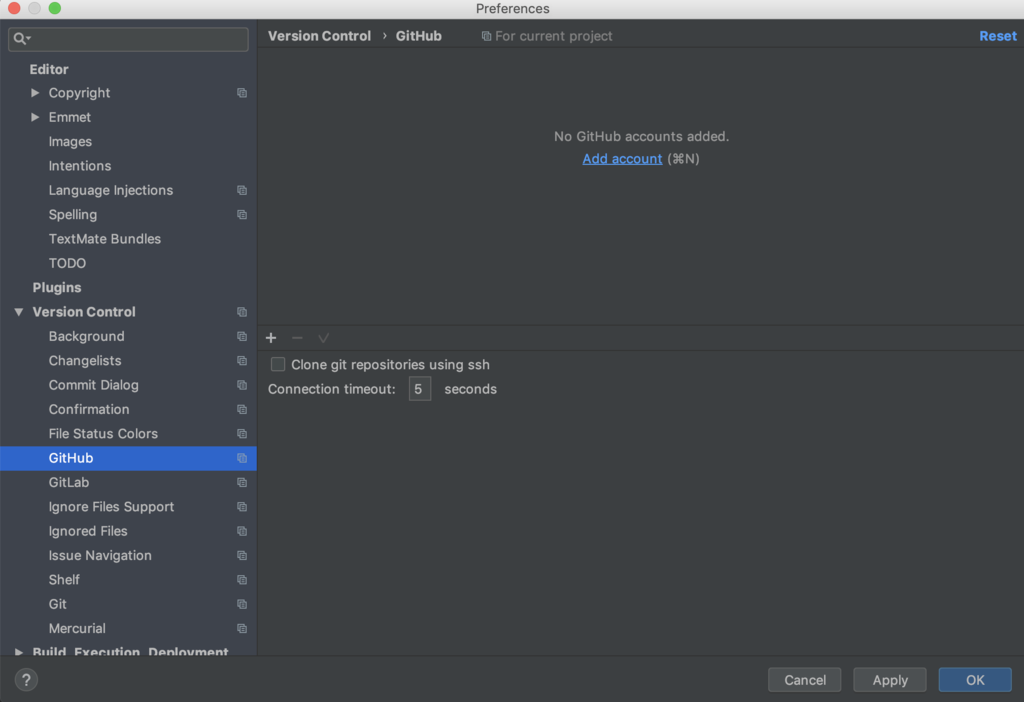
Task: Click project-level icon beside Commit Dialog
Action: pos(242,385)
